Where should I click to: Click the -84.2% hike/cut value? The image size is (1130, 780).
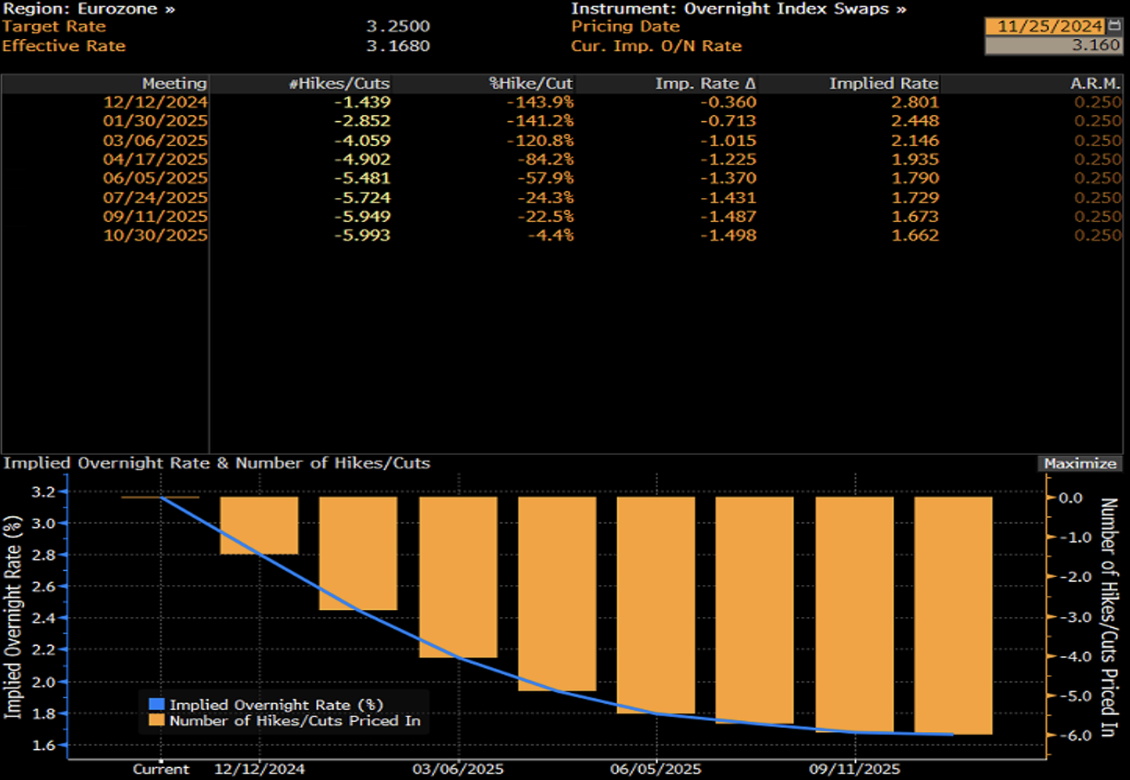pyautogui.click(x=546, y=159)
